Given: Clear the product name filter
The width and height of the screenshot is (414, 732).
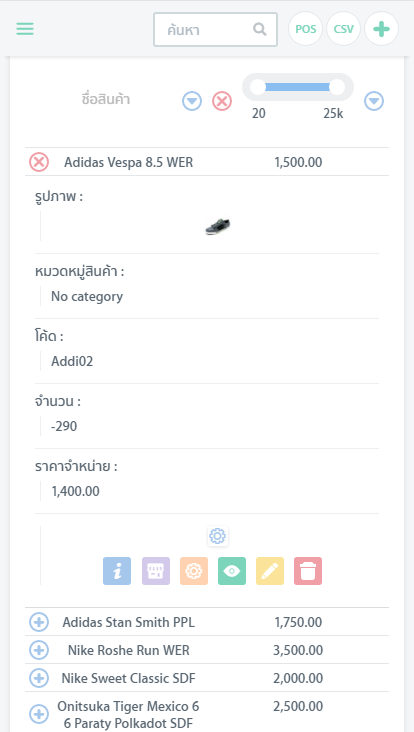Looking at the screenshot, I should coord(222,101).
